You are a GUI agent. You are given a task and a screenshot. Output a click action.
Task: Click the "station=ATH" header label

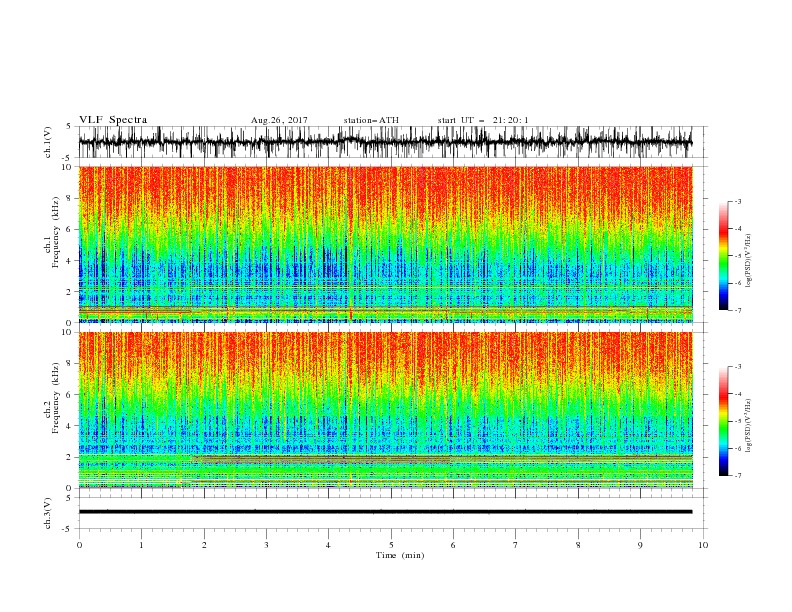pyautogui.click(x=371, y=120)
